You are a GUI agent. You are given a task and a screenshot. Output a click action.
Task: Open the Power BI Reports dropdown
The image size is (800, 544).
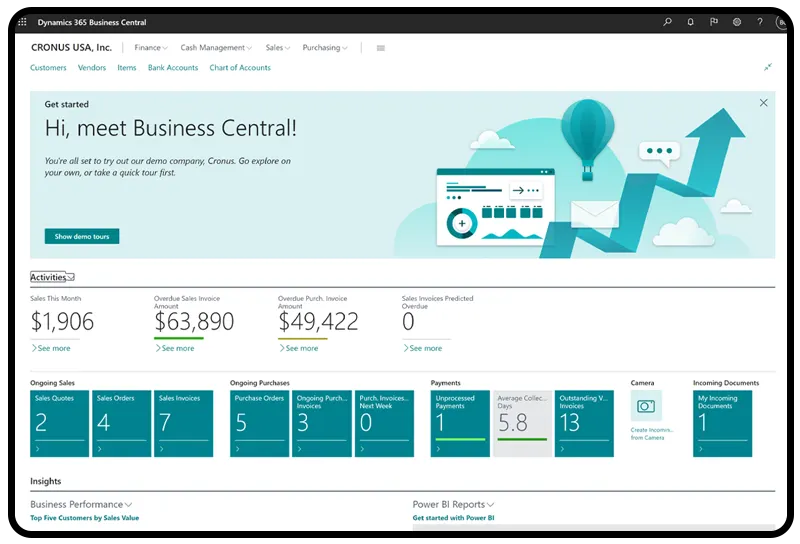point(490,505)
